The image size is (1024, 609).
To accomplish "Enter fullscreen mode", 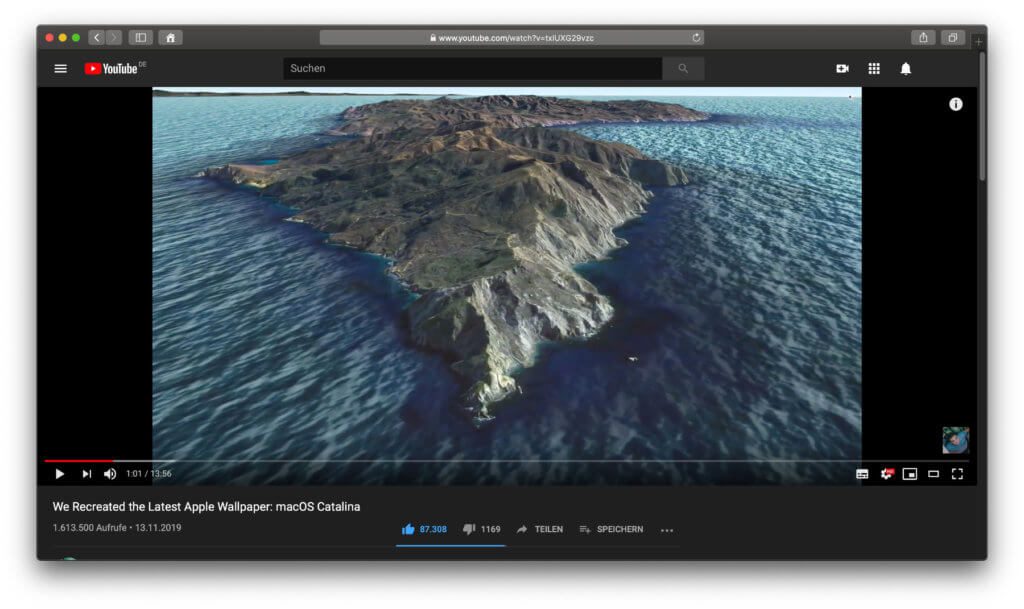I will pos(957,474).
